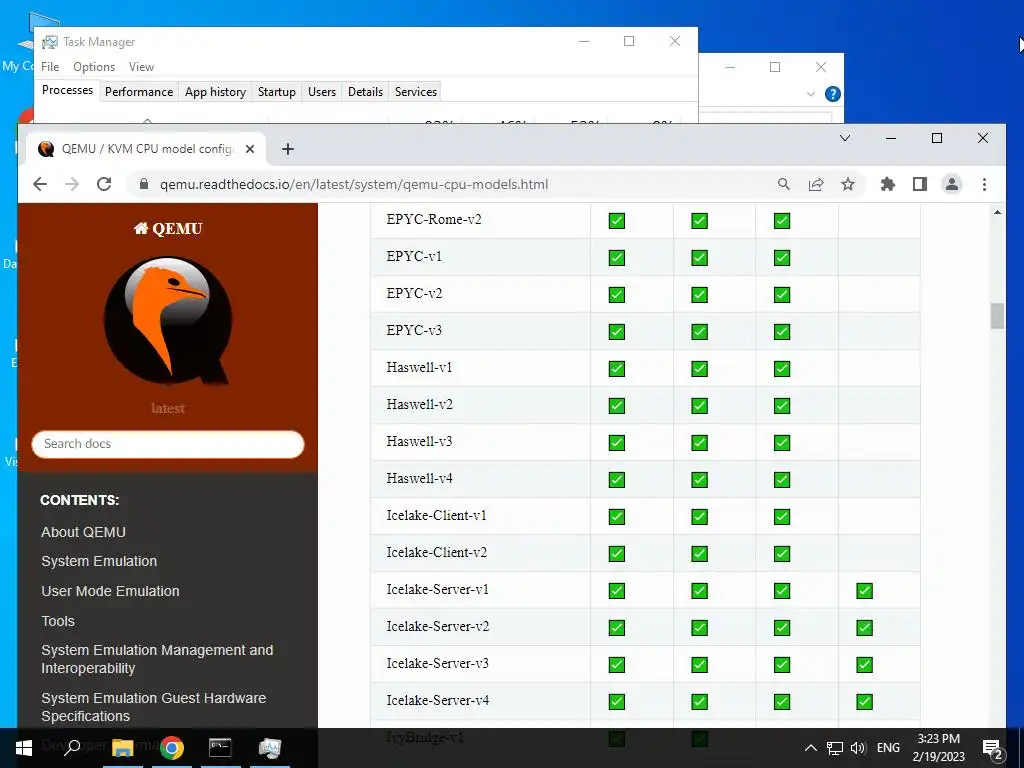The width and height of the screenshot is (1024, 768).
Task: Switch to Task Manager Processes tab
Action: pyautogui.click(x=67, y=90)
